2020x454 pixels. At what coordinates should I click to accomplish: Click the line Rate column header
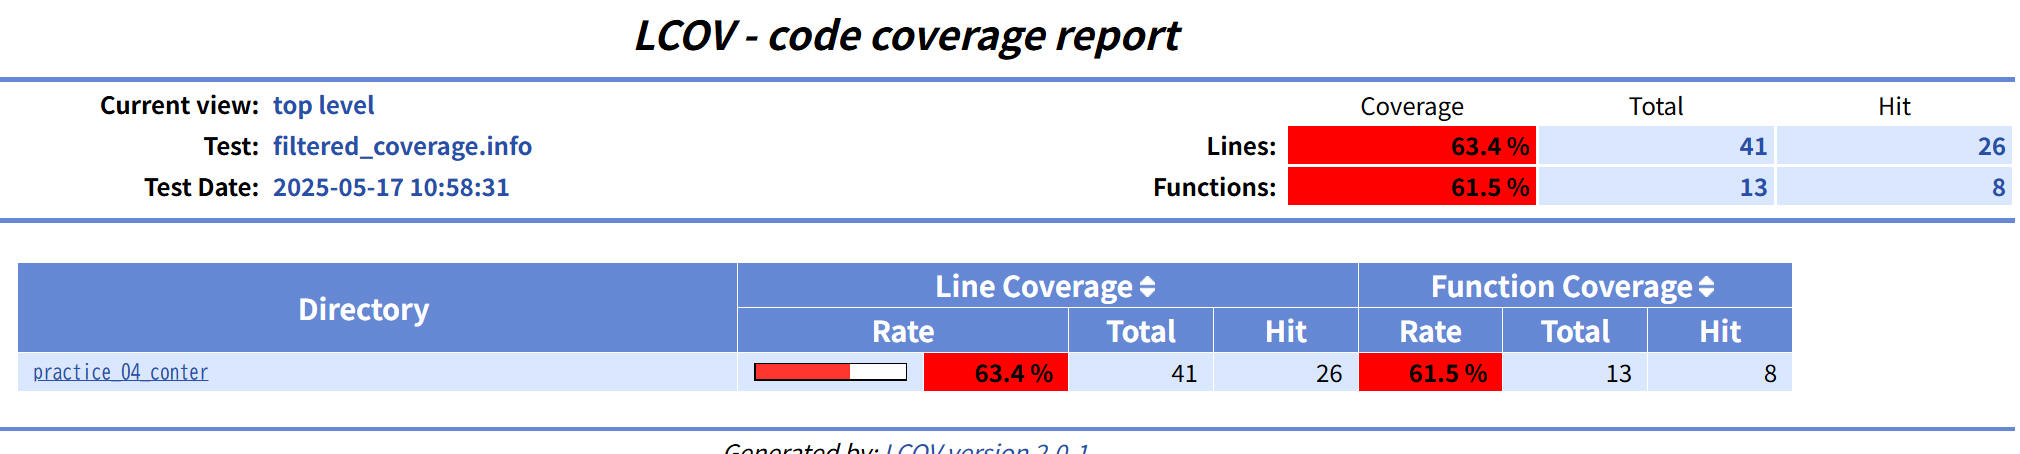tap(903, 331)
